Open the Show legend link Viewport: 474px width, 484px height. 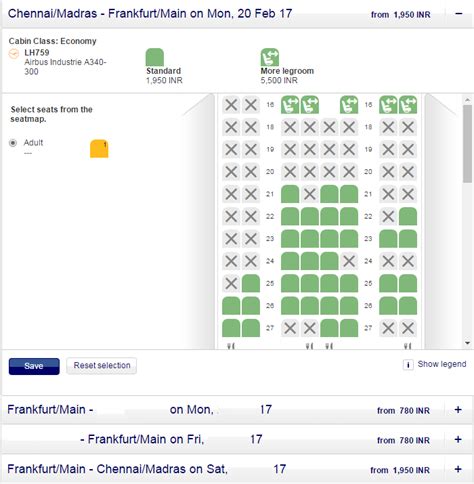pyautogui.click(x=442, y=364)
